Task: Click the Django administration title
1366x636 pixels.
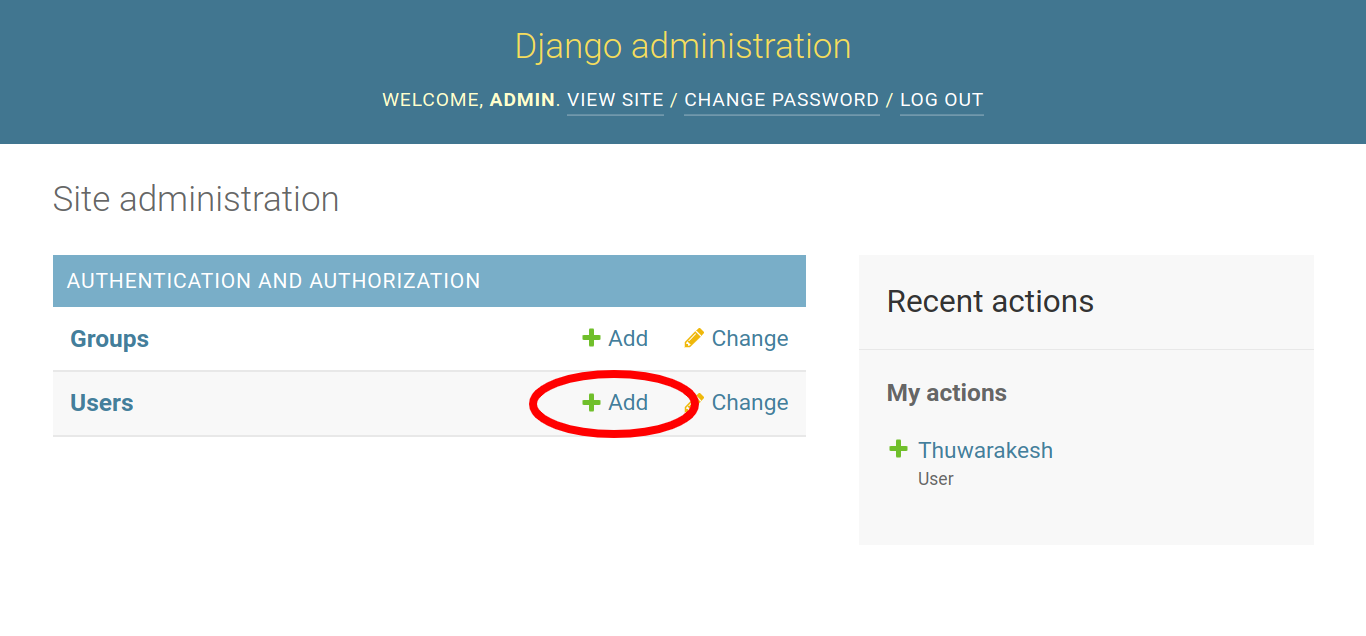Action: point(683,46)
